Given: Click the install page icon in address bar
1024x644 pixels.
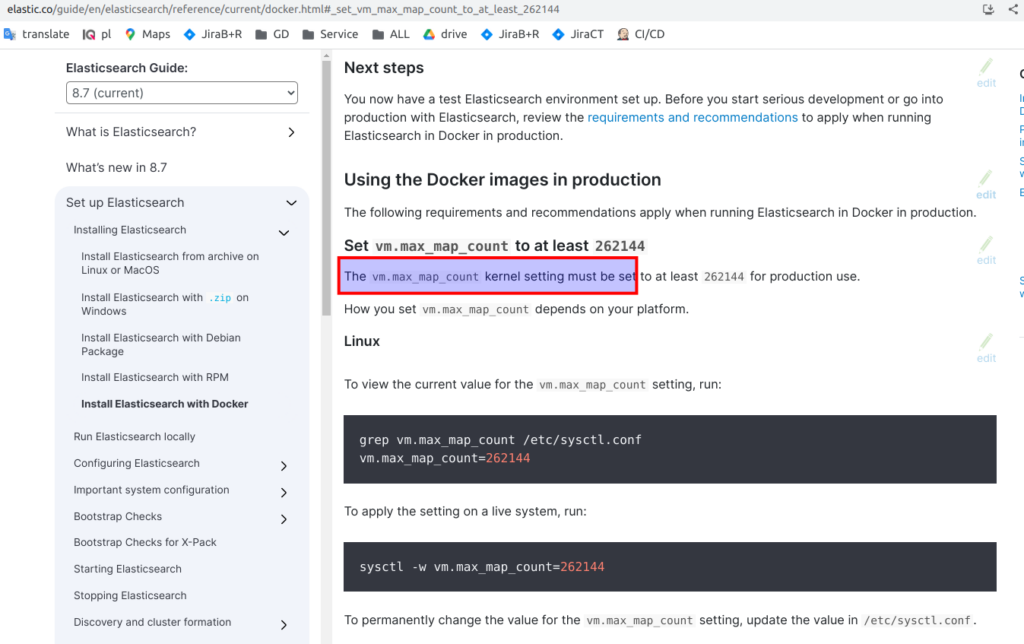Looking at the screenshot, I should pyautogui.click(x=988, y=9).
